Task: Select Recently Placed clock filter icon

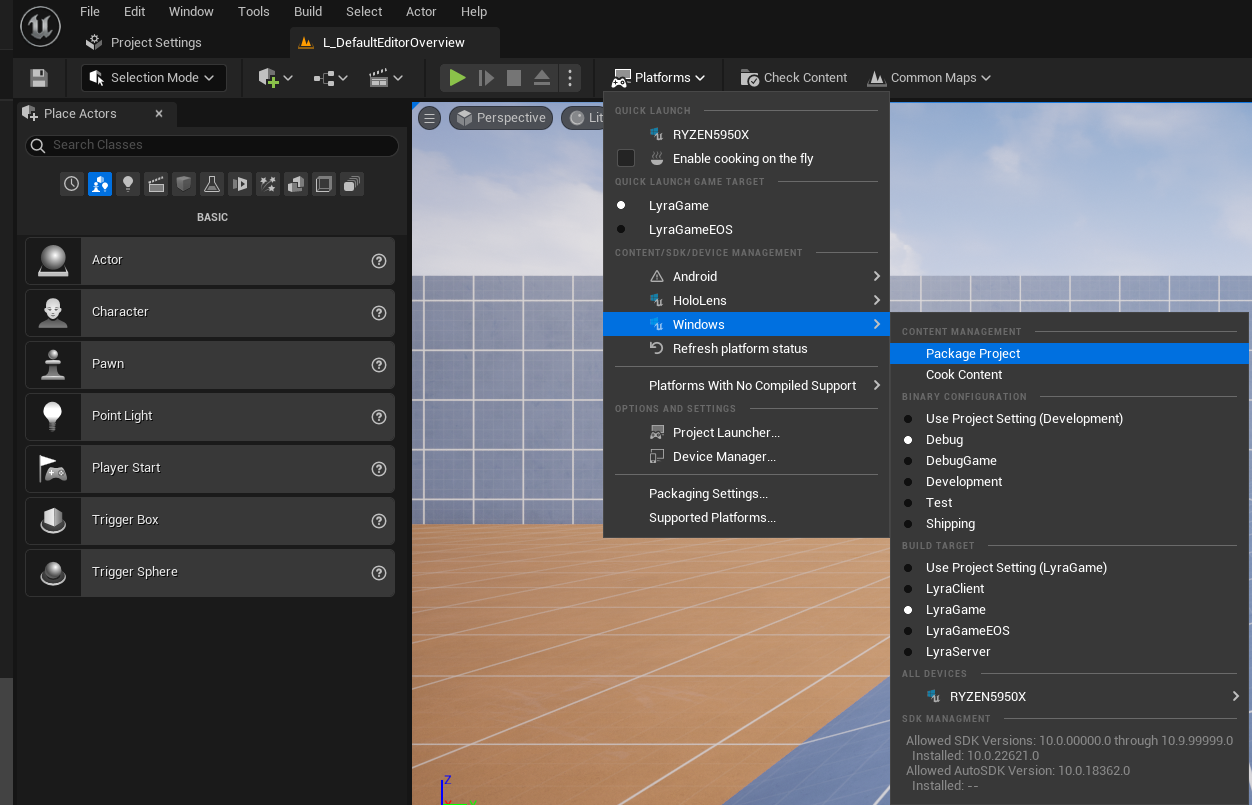Action: 71,184
